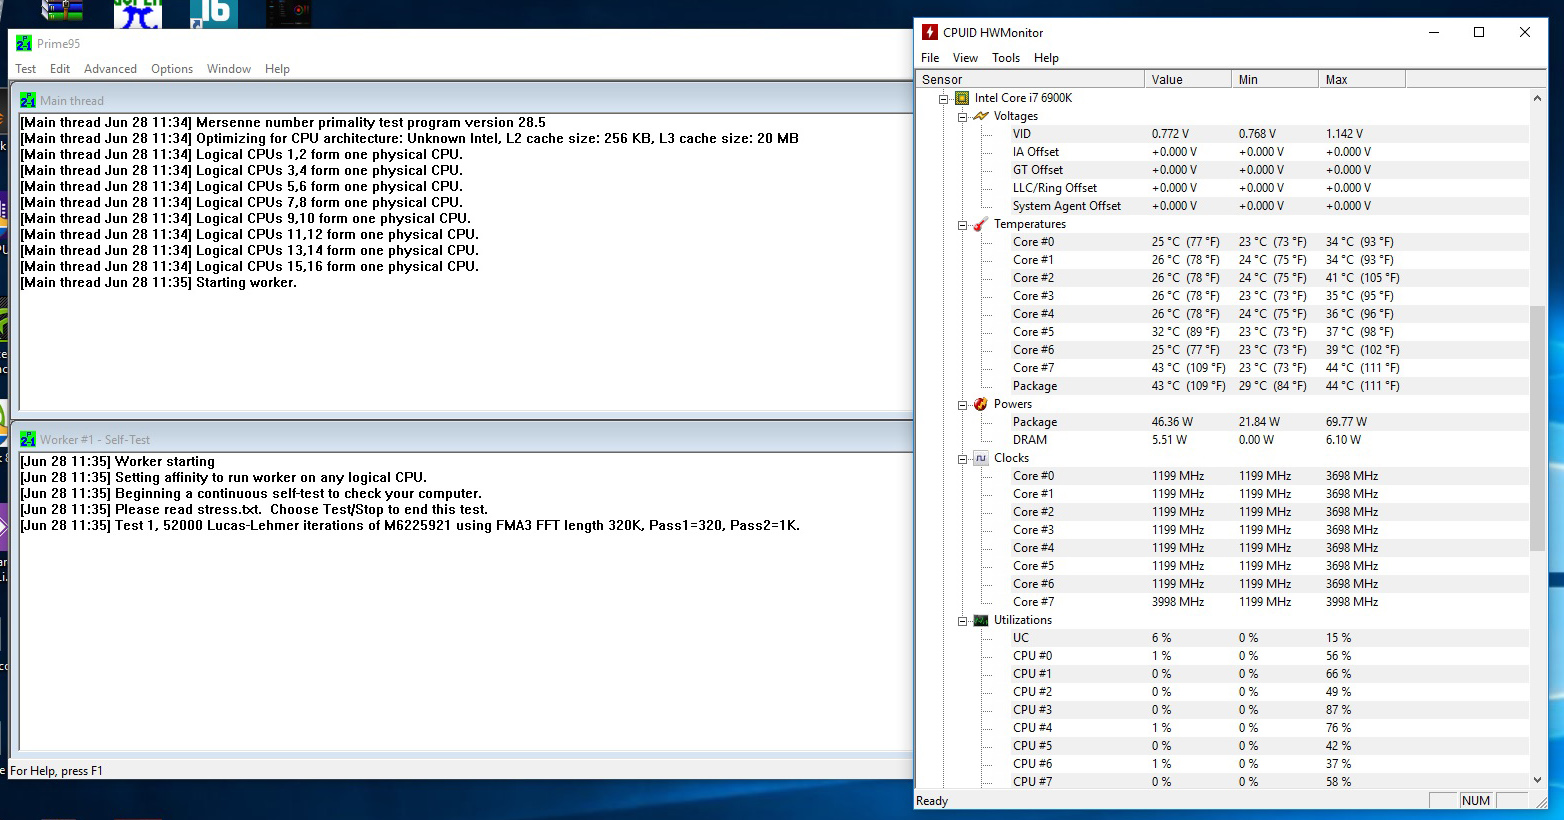Screen dimensions: 1564x820
Task: Select the Package row under Powers
Action: [x=1035, y=422]
